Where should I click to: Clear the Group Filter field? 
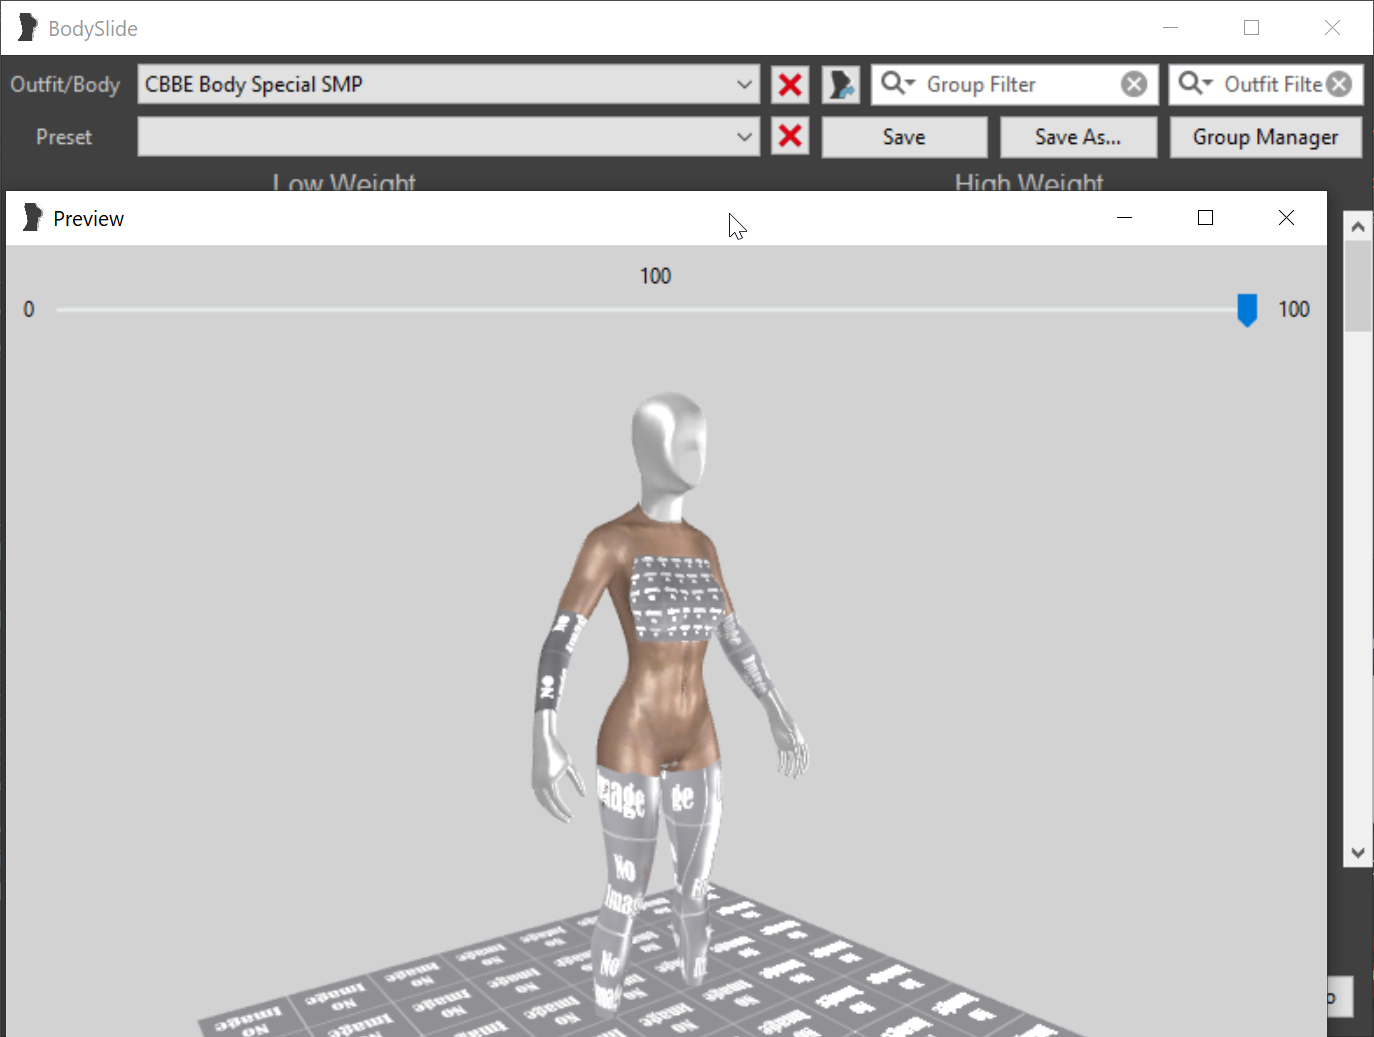coord(1134,84)
